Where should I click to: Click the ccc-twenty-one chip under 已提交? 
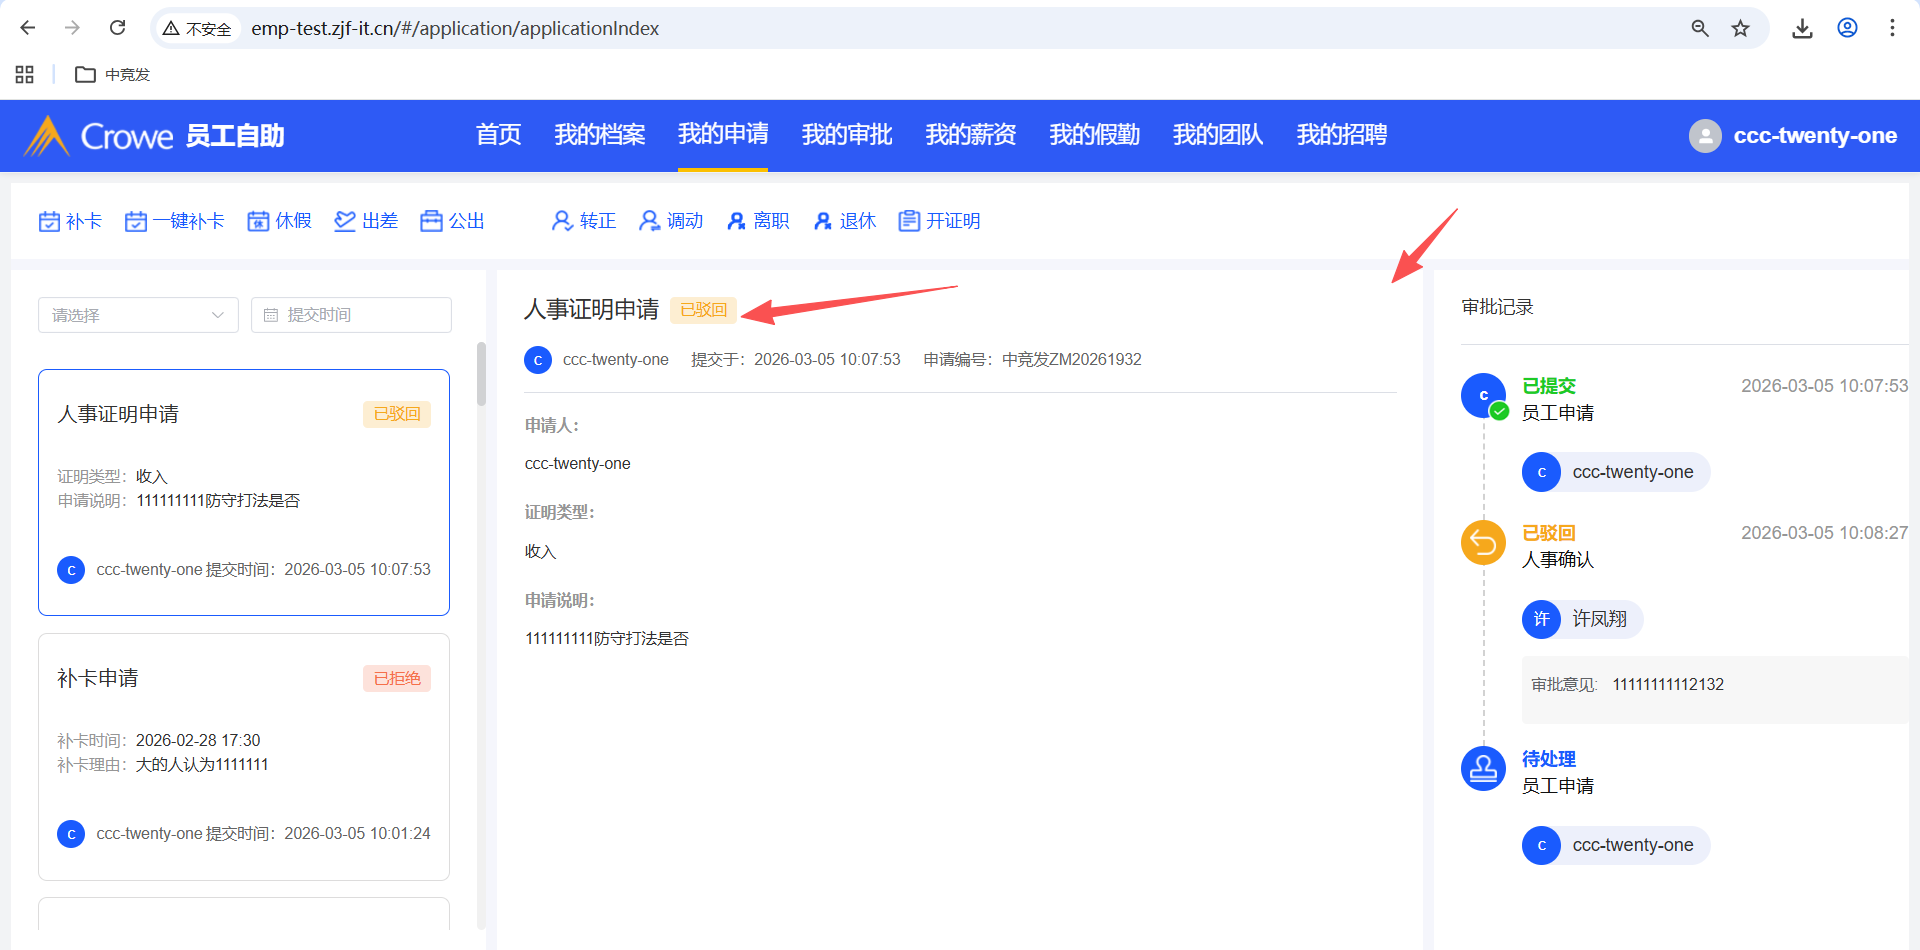(x=1616, y=472)
